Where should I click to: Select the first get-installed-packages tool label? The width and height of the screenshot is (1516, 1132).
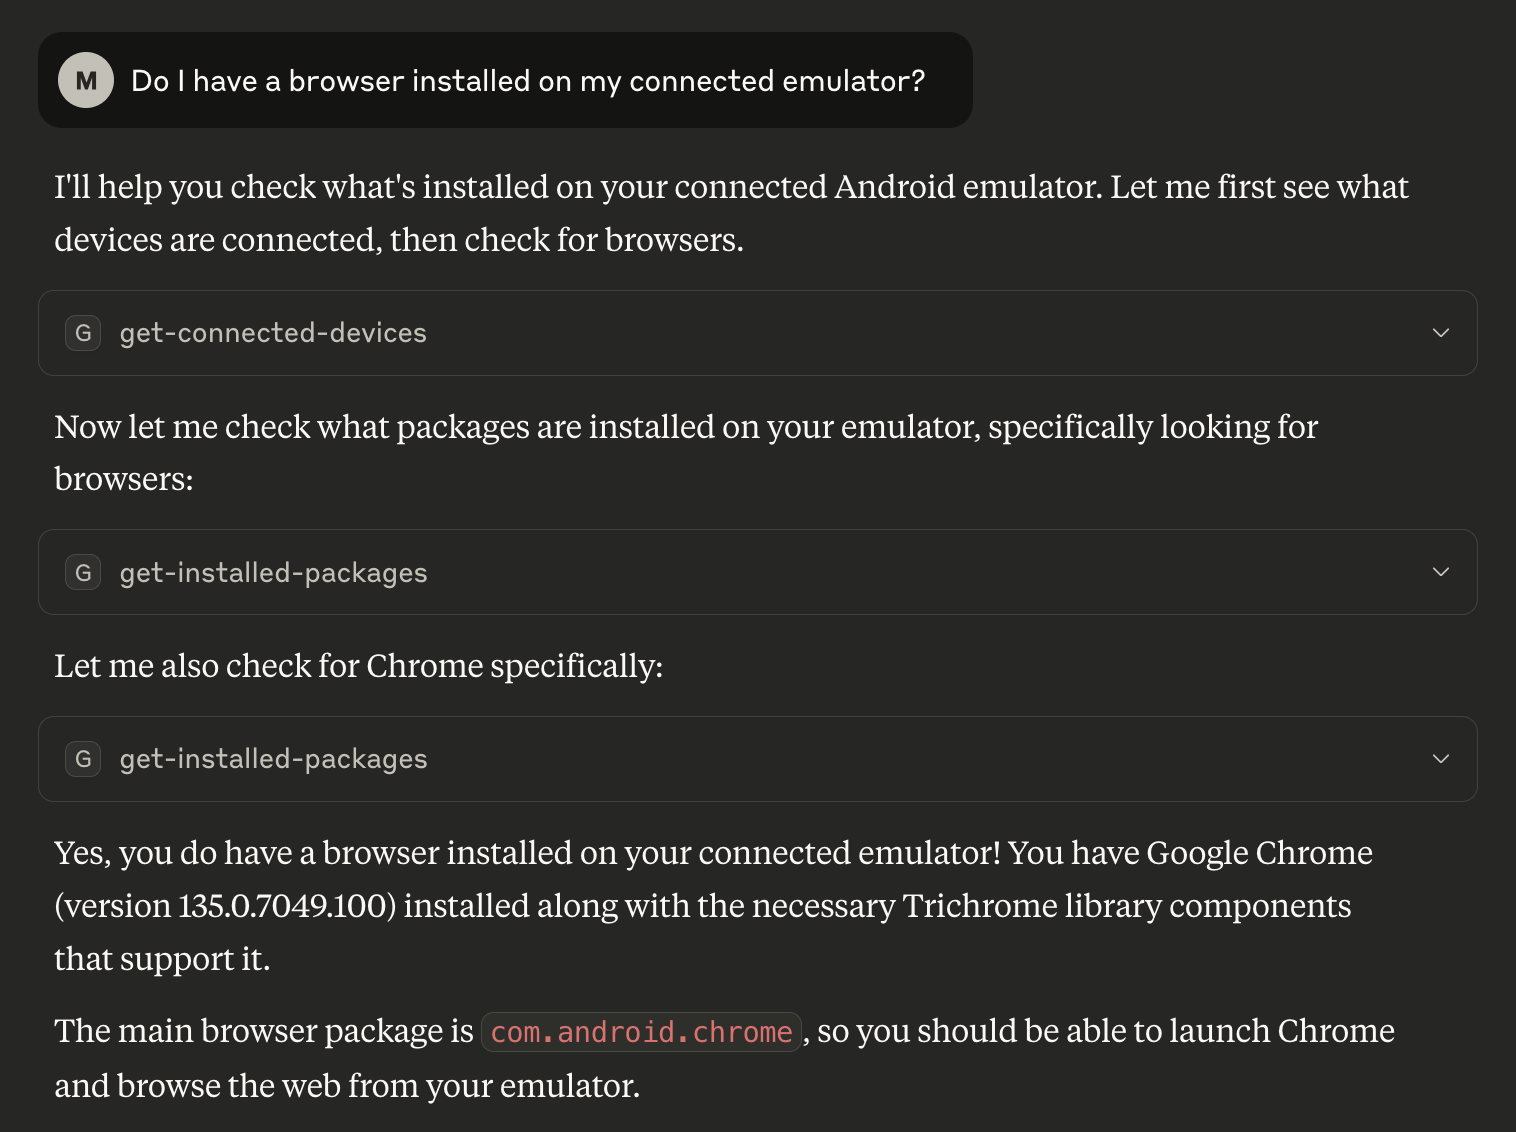pyautogui.click(x=273, y=572)
